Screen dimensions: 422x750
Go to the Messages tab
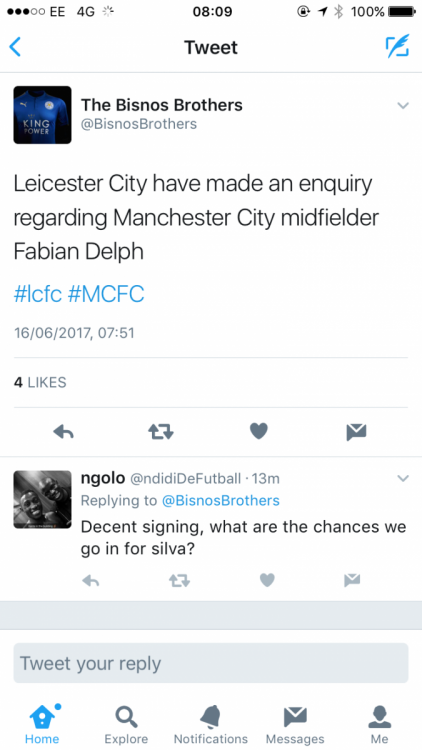click(x=295, y=725)
